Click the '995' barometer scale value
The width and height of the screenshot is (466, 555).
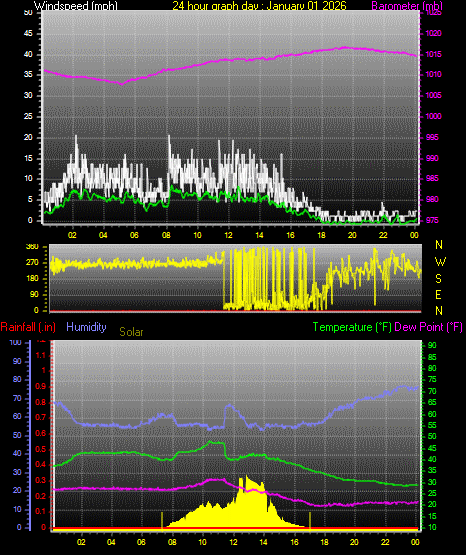pos(432,137)
